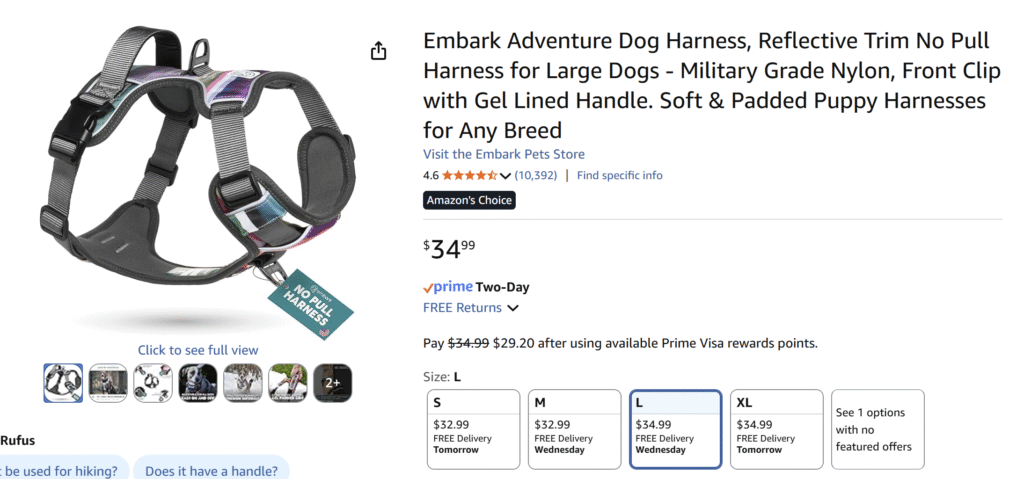Image resolution: width=1024 pixels, height=479 pixels.
Task: Click the share icon beside product image
Action: [378, 51]
